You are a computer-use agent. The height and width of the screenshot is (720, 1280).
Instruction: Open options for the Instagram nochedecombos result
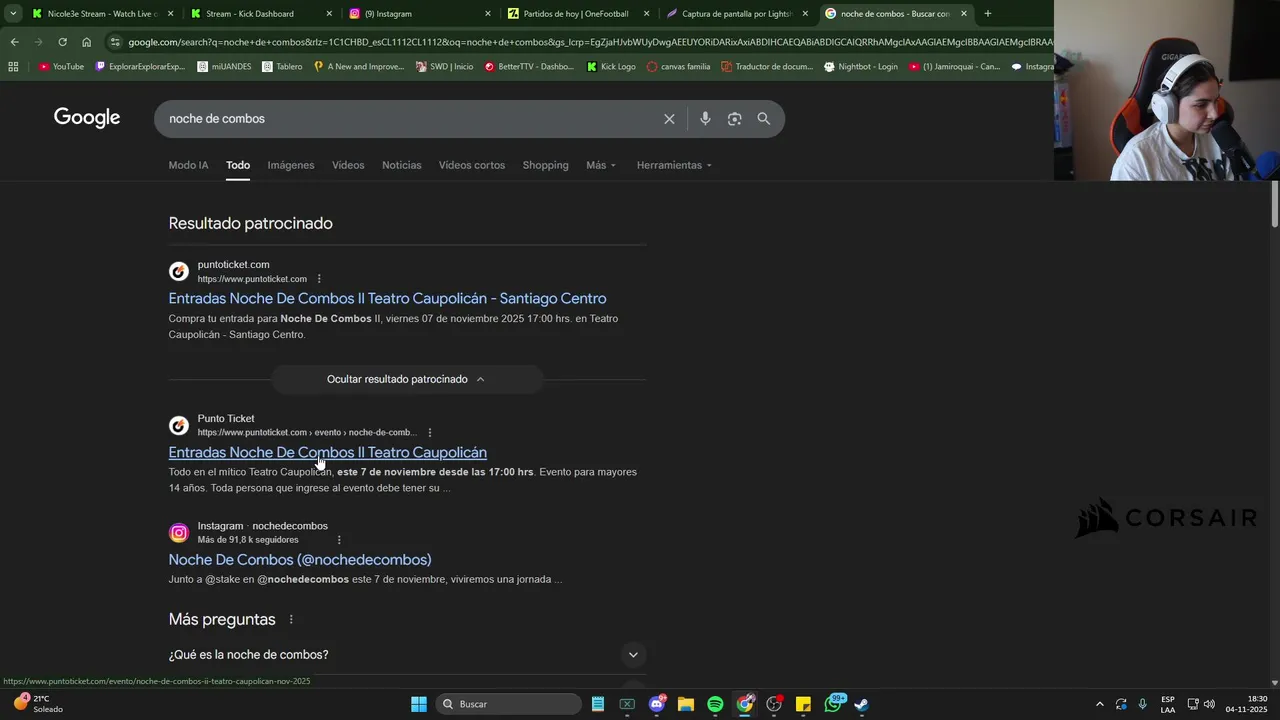pyautogui.click(x=339, y=540)
